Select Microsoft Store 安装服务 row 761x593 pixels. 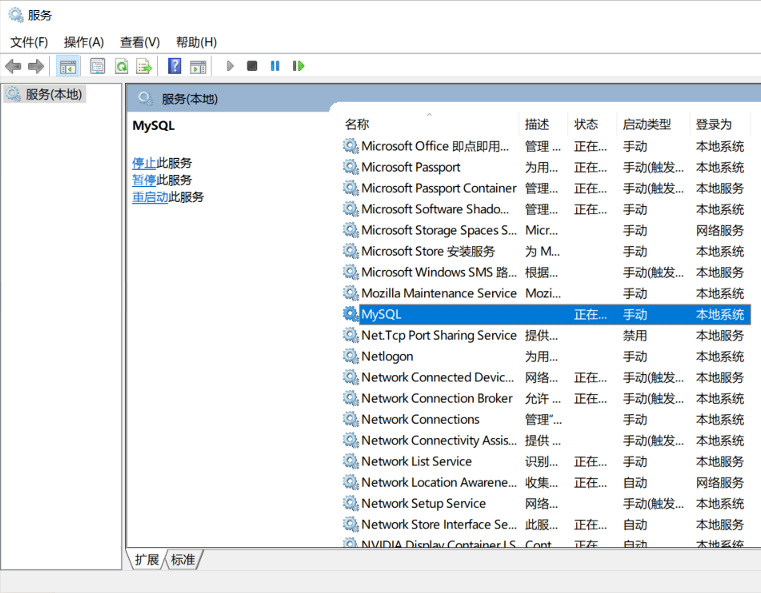tap(546, 251)
